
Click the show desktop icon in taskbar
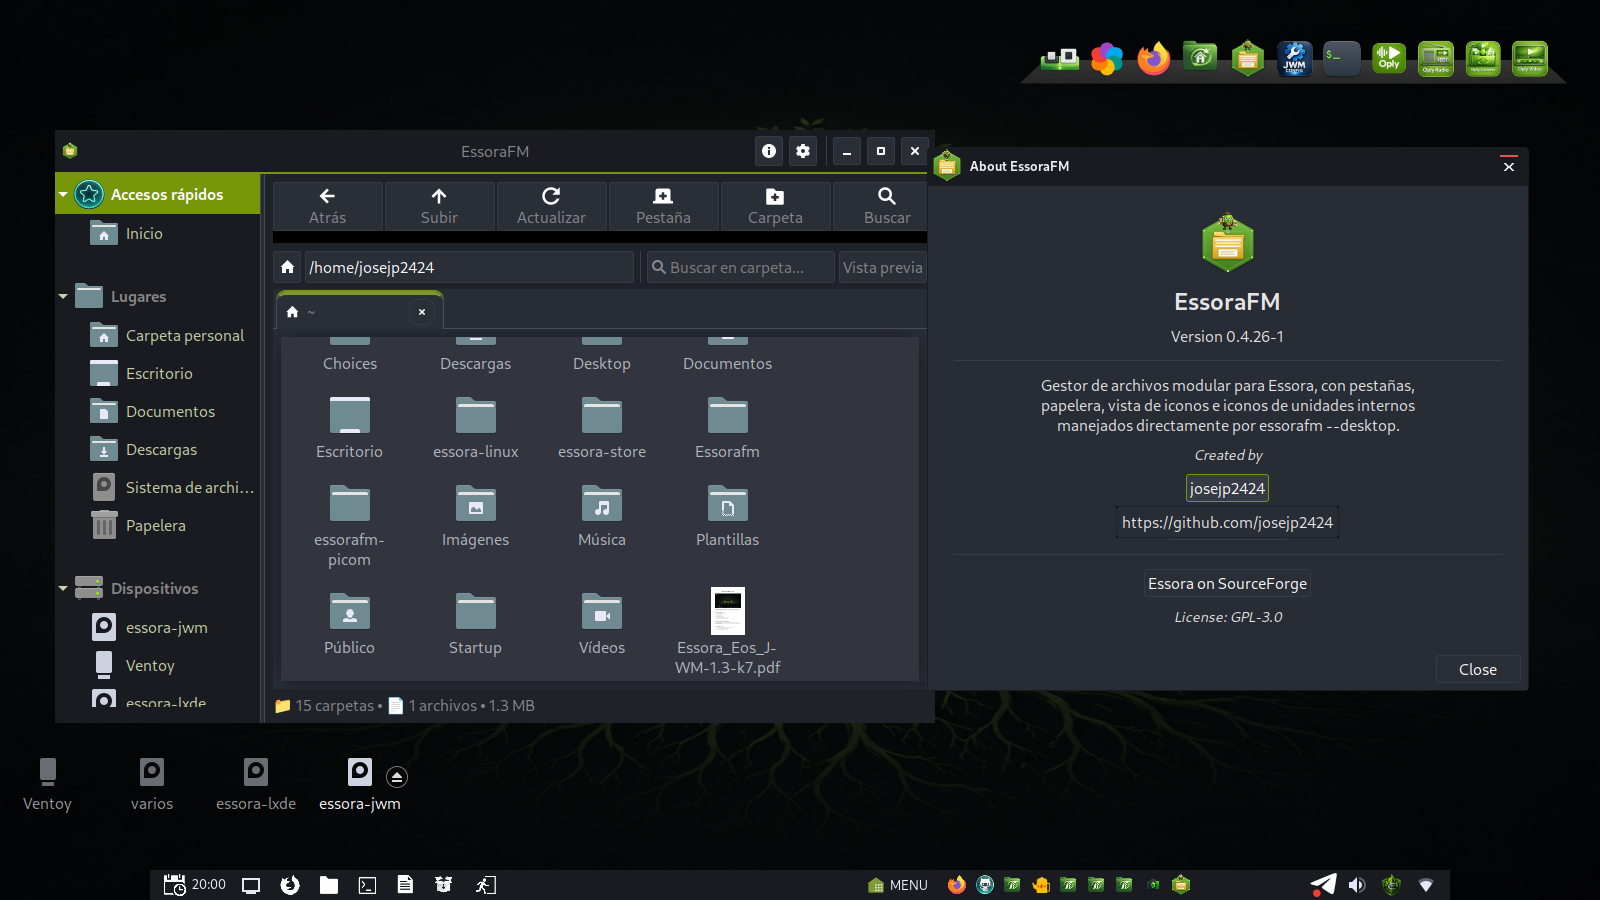click(251, 885)
